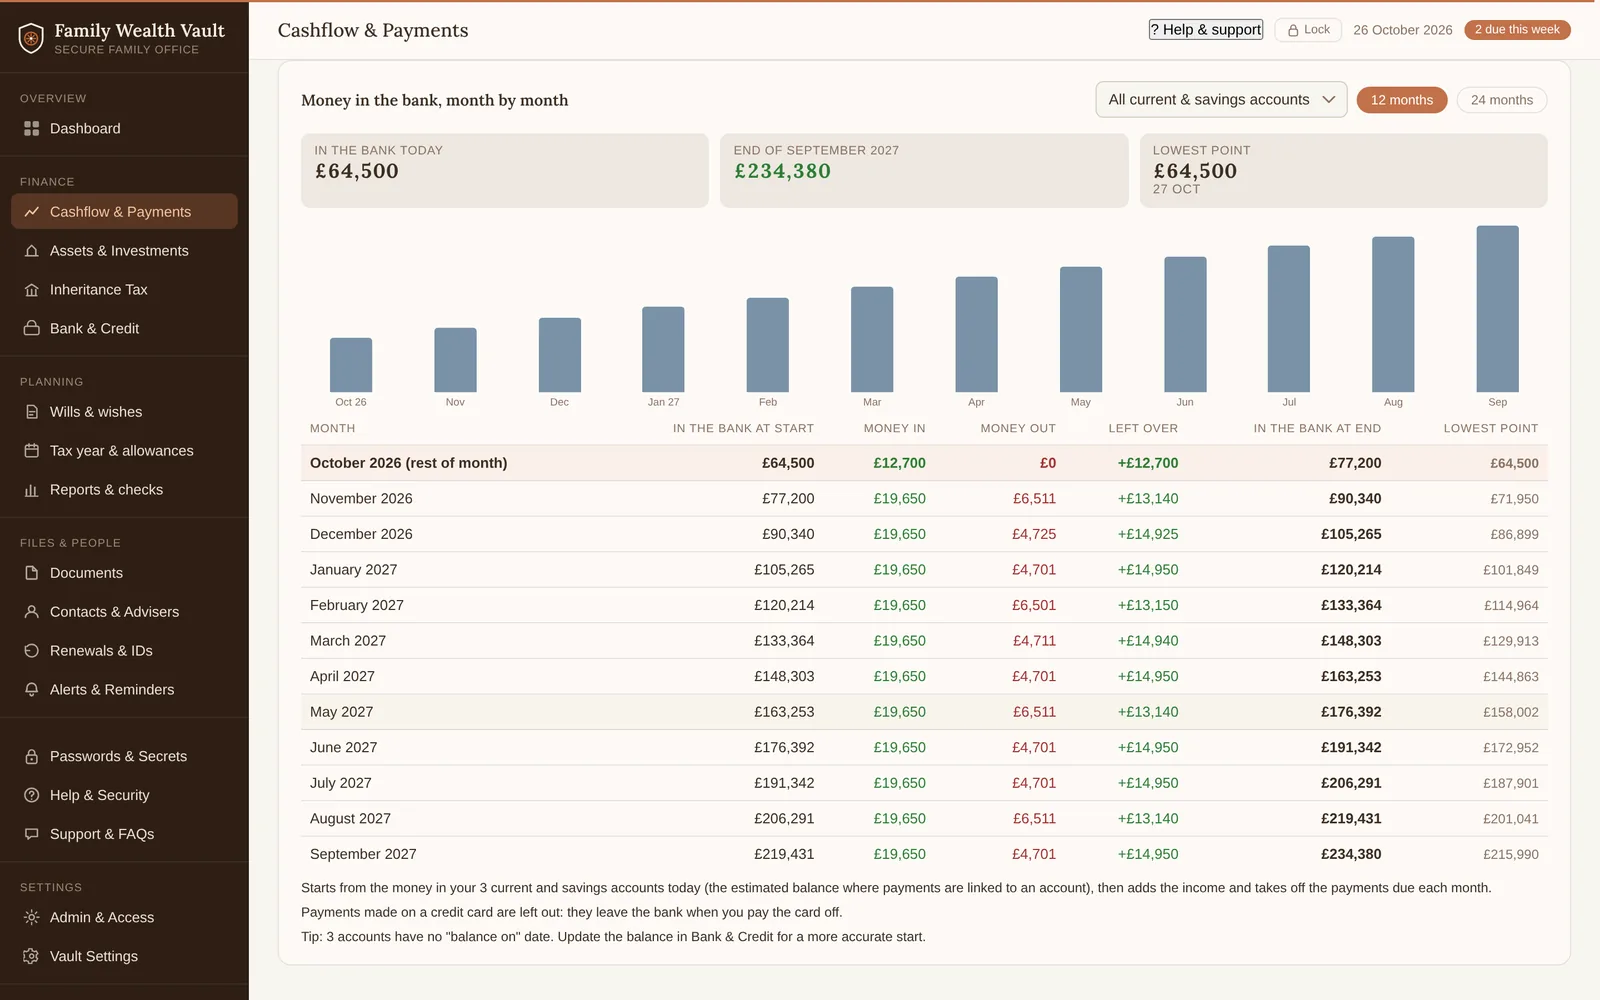Click February 2027 left over +£13,150
Screen dimensions: 1600x1000
point(1148,606)
